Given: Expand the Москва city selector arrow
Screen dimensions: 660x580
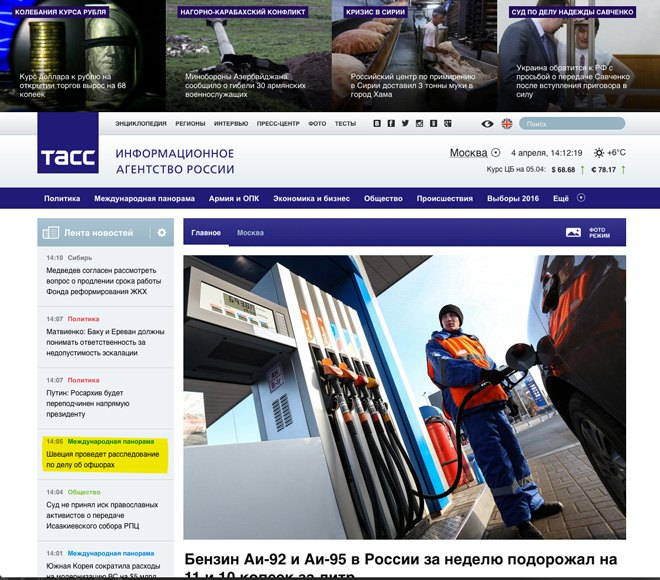Looking at the screenshot, I should pyautogui.click(x=496, y=153).
